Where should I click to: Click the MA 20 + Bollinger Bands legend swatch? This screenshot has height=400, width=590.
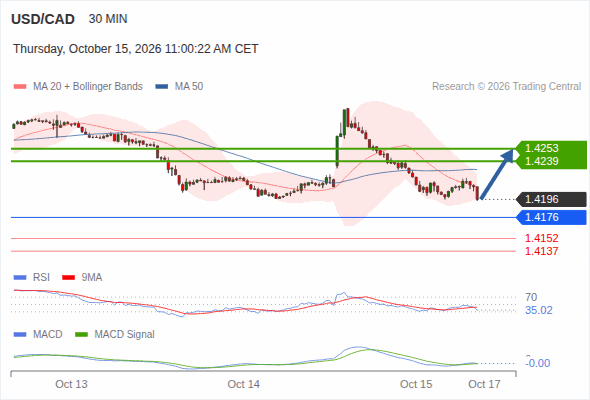[x=20, y=87]
